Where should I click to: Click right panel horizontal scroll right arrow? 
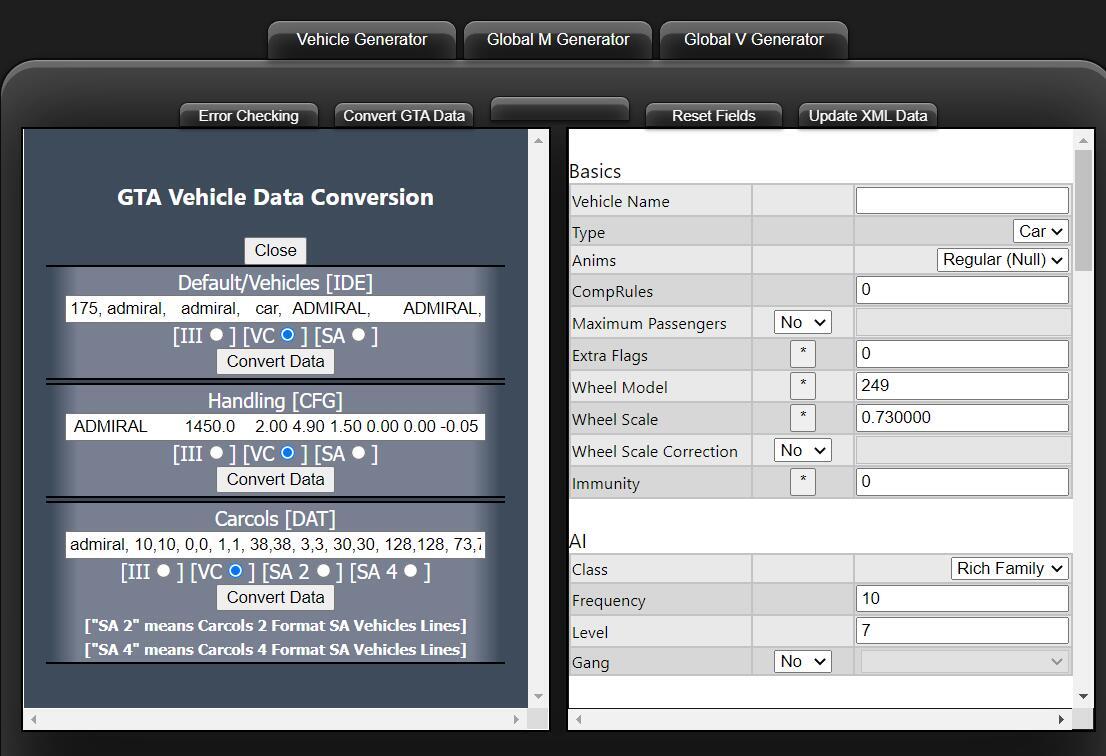(x=1062, y=719)
